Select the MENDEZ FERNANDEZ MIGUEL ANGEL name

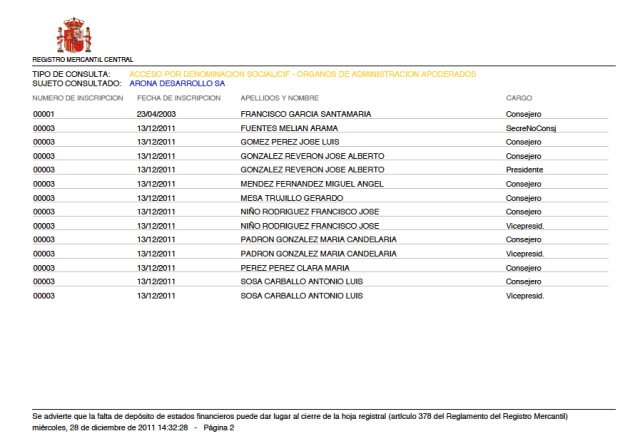click(x=312, y=184)
